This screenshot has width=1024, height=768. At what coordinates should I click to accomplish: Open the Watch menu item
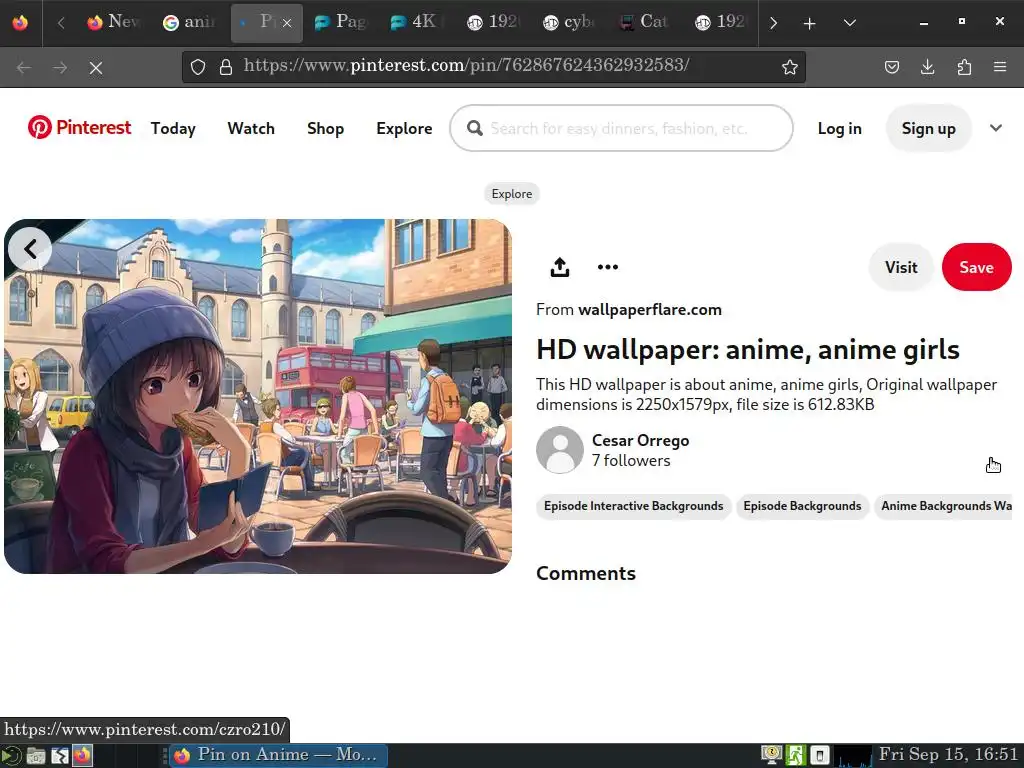[251, 128]
